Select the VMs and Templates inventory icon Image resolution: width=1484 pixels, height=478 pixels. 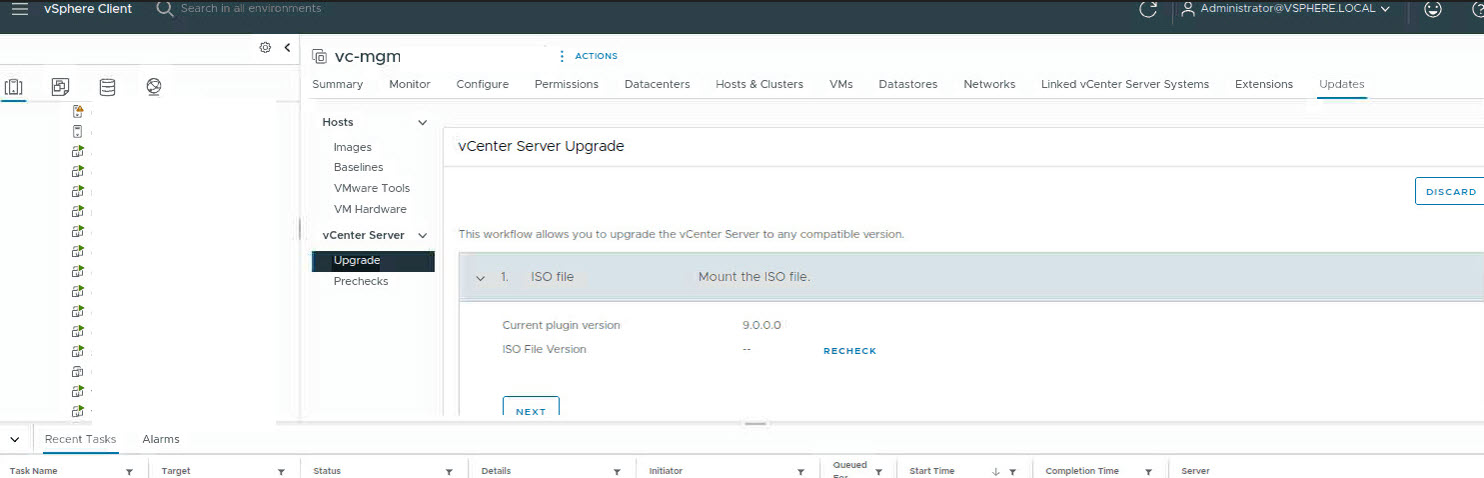[61, 87]
